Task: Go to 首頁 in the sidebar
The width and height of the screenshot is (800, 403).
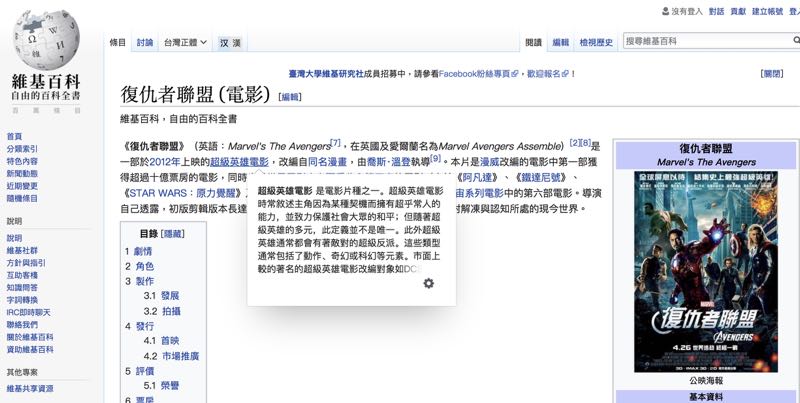Action: pyautogui.click(x=14, y=136)
